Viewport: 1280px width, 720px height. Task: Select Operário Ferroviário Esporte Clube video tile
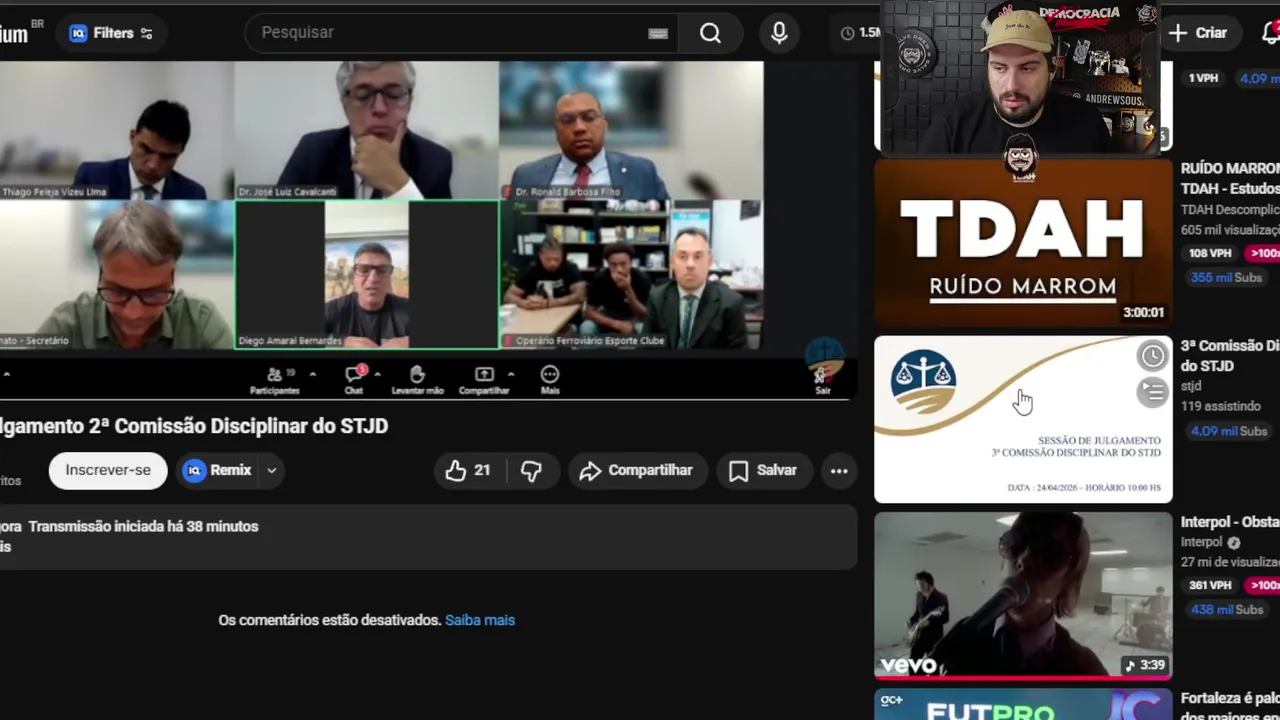click(x=631, y=274)
